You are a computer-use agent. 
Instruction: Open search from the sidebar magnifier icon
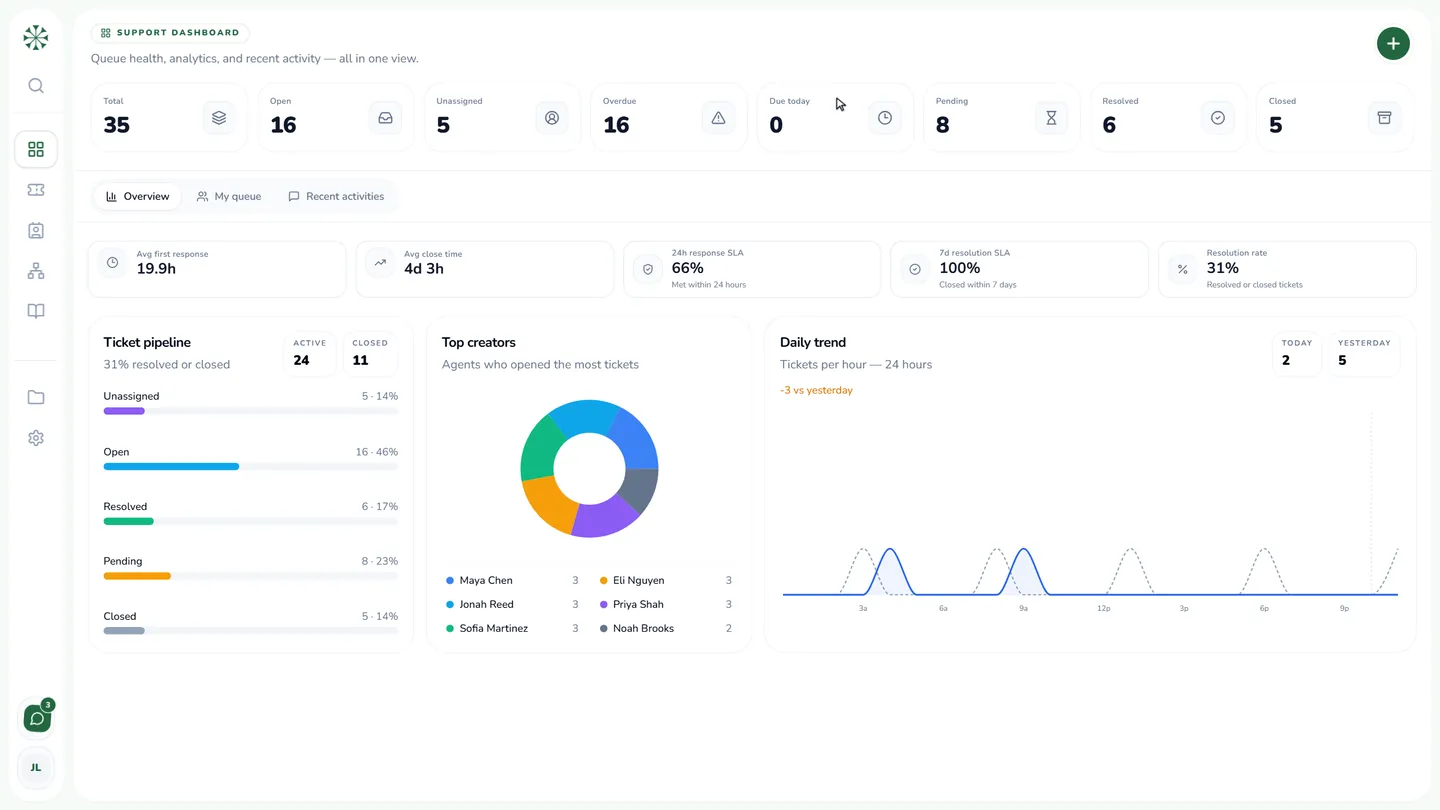click(x=36, y=86)
